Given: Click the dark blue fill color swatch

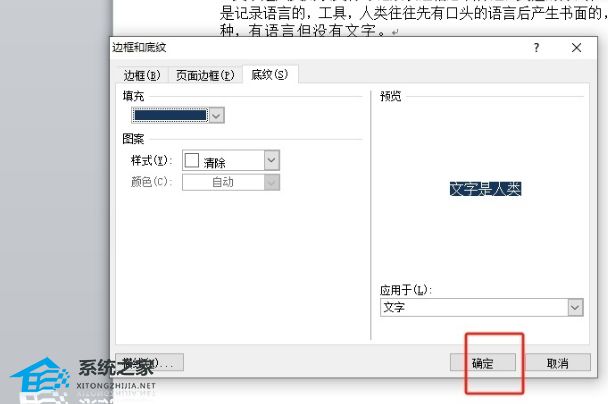Looking at the screenshot, I should [170, 115].
